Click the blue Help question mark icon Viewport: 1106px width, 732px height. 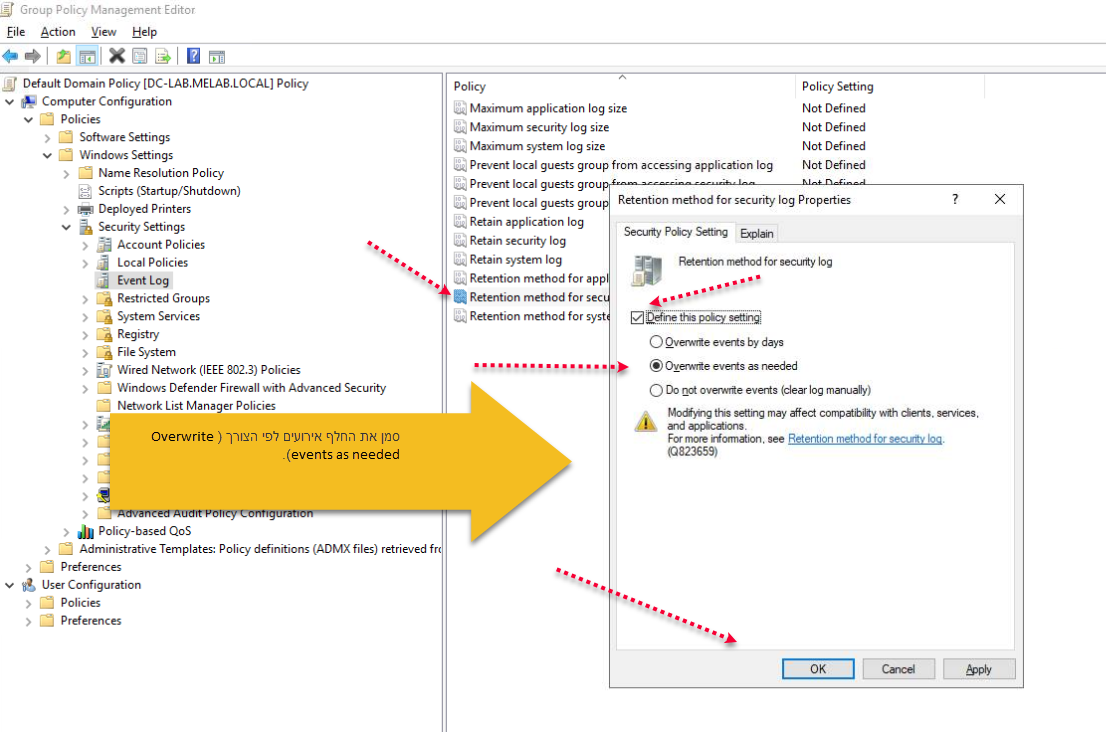coord(193,57)
